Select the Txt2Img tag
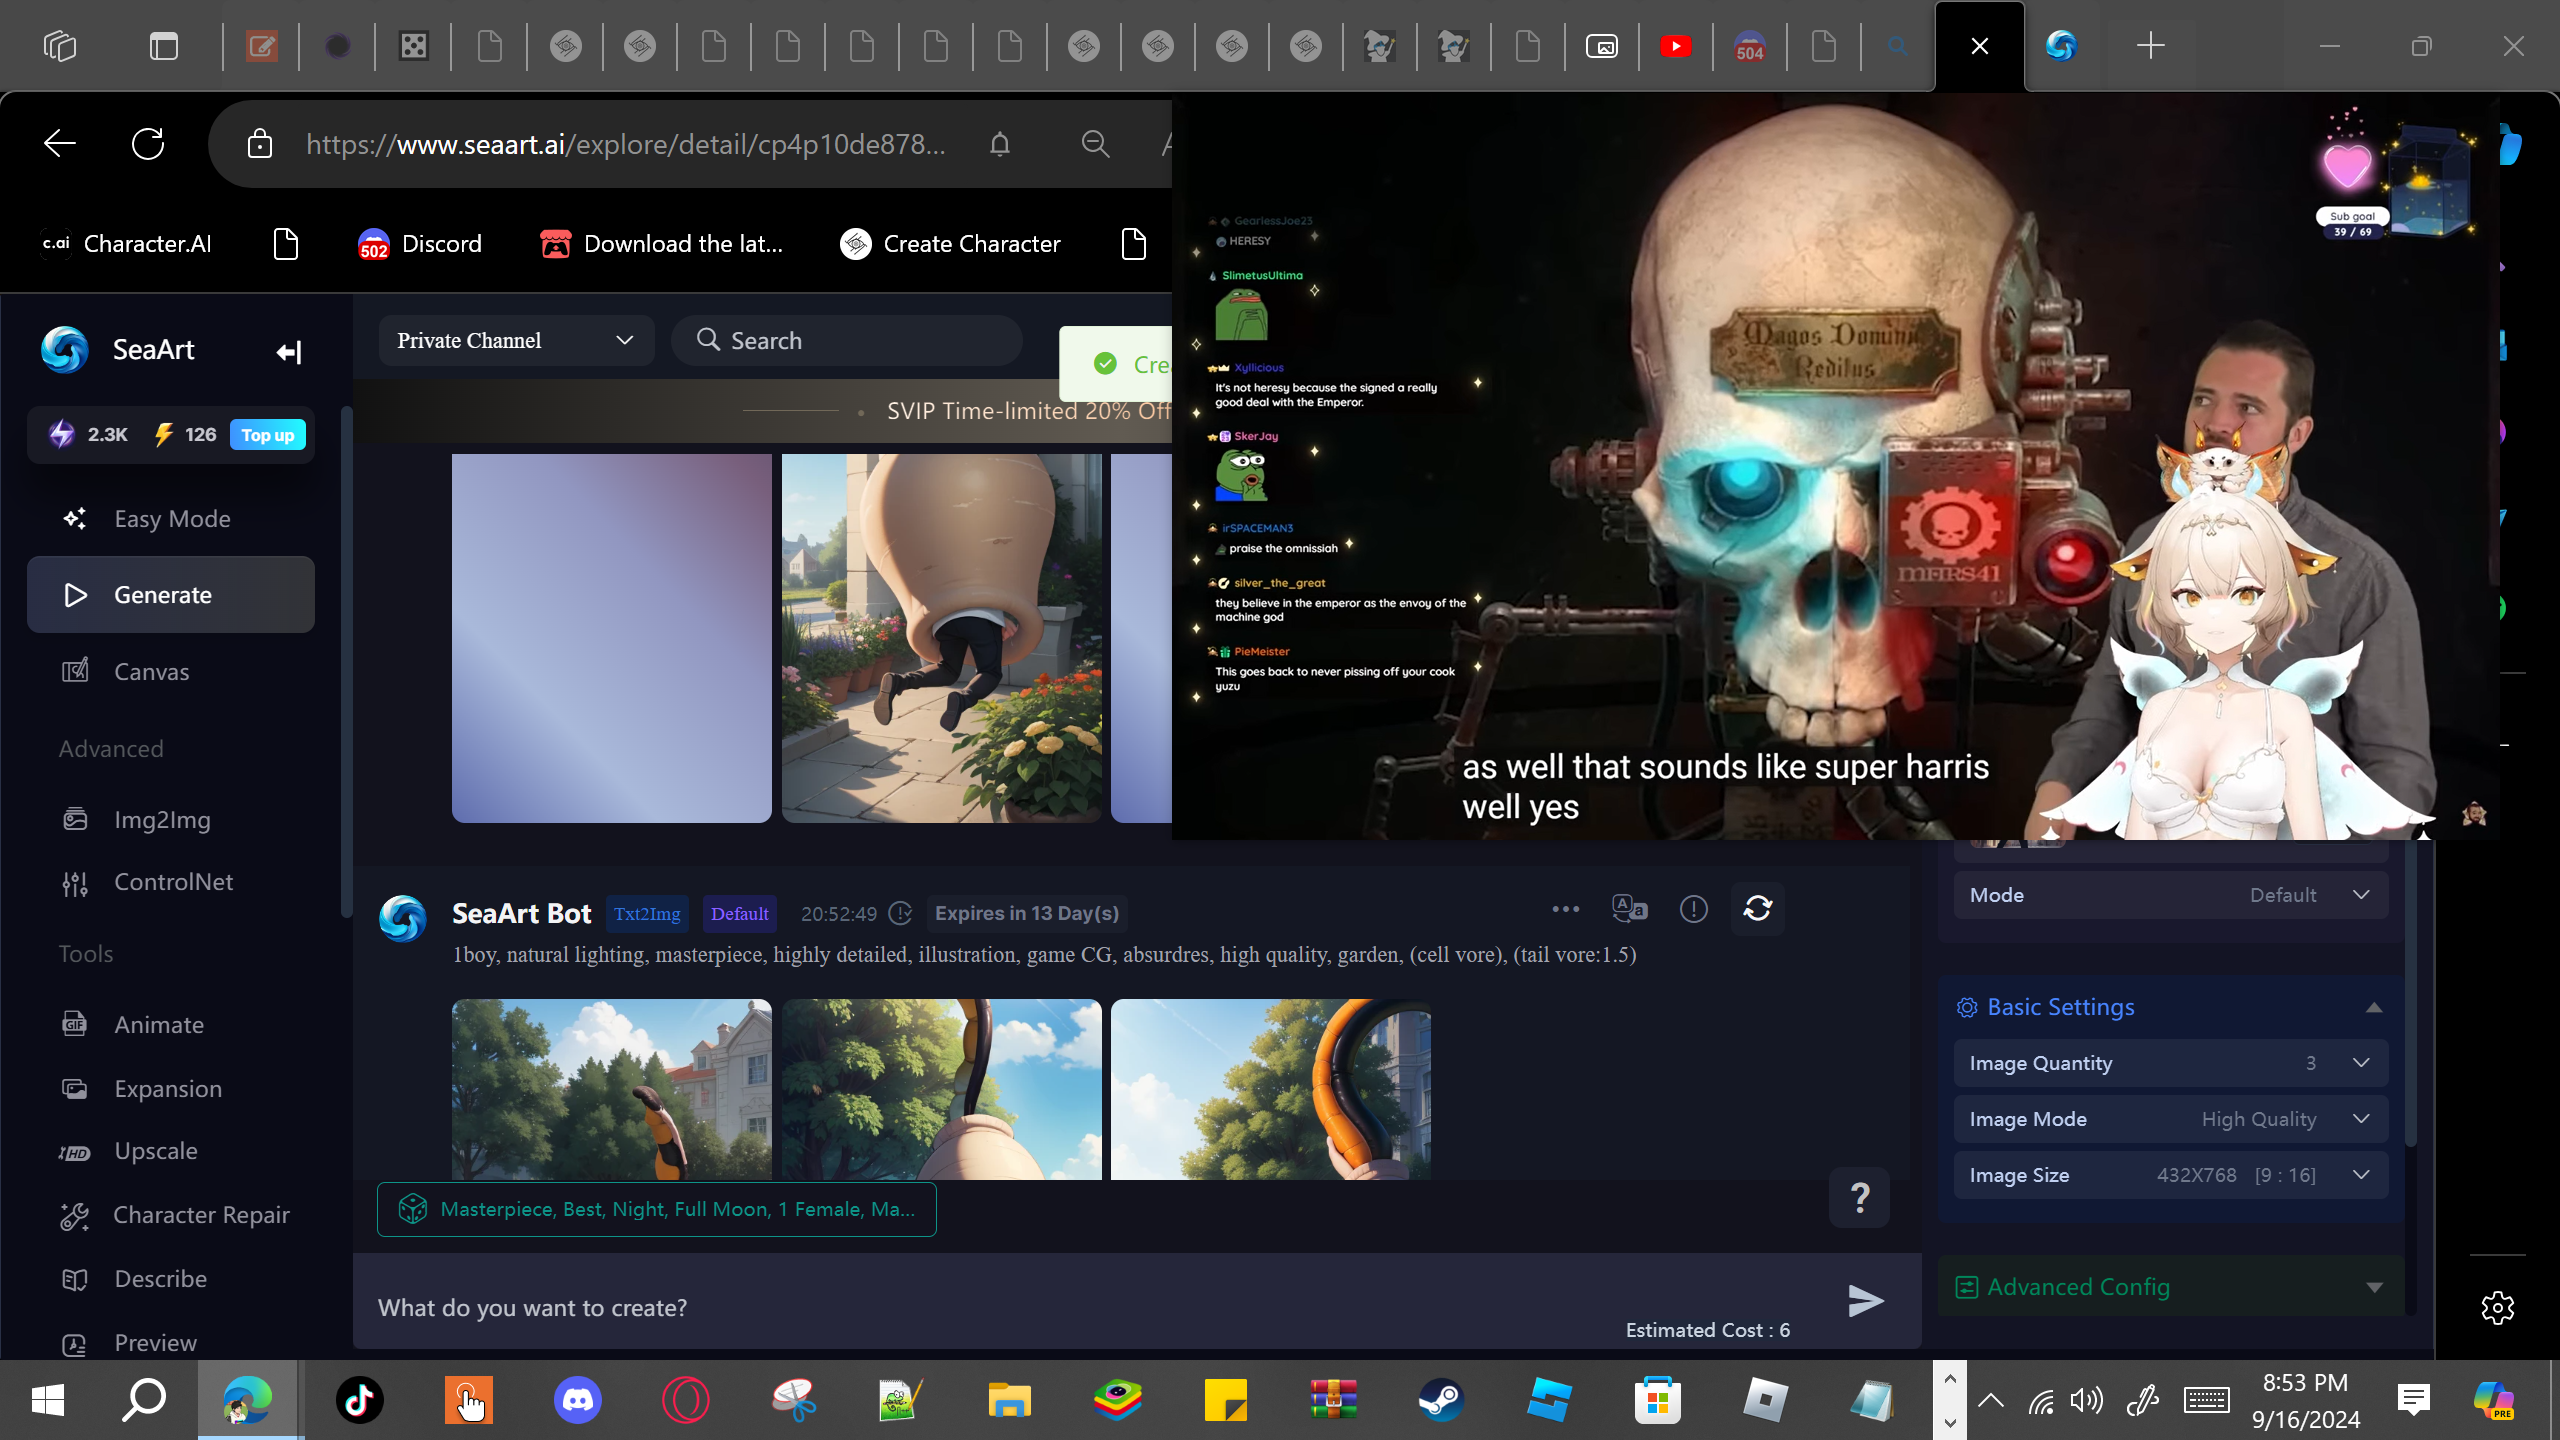2560x1440 pixels. tap(647, 914)
